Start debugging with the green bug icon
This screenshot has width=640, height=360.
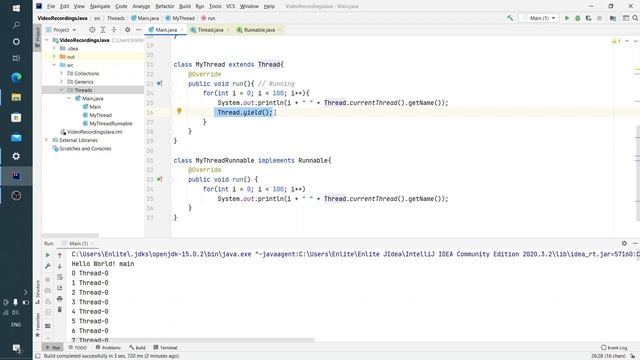(x=578, y=18)
